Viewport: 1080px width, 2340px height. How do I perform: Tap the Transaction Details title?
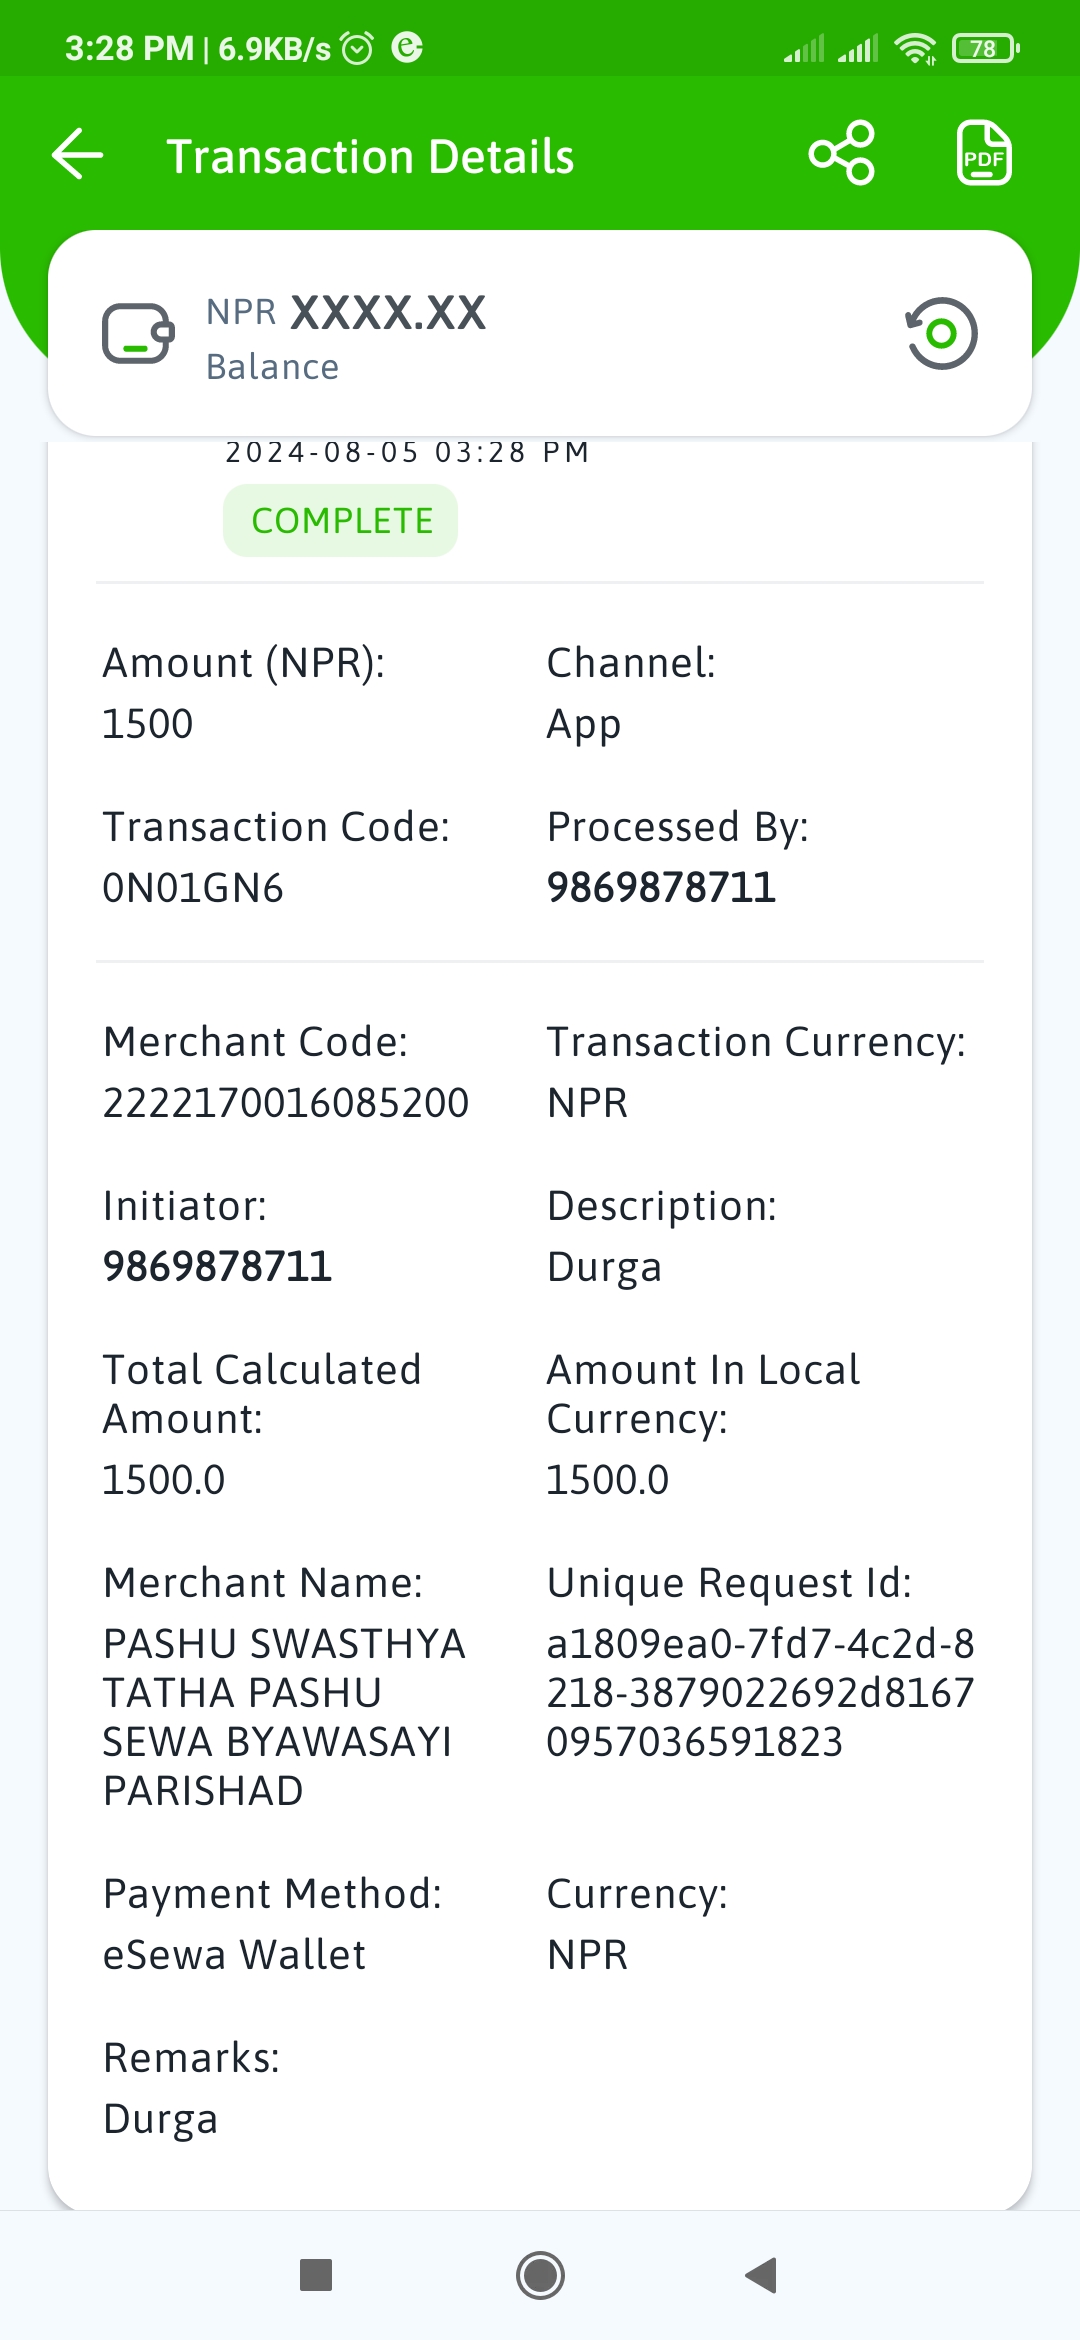point(370,157)
